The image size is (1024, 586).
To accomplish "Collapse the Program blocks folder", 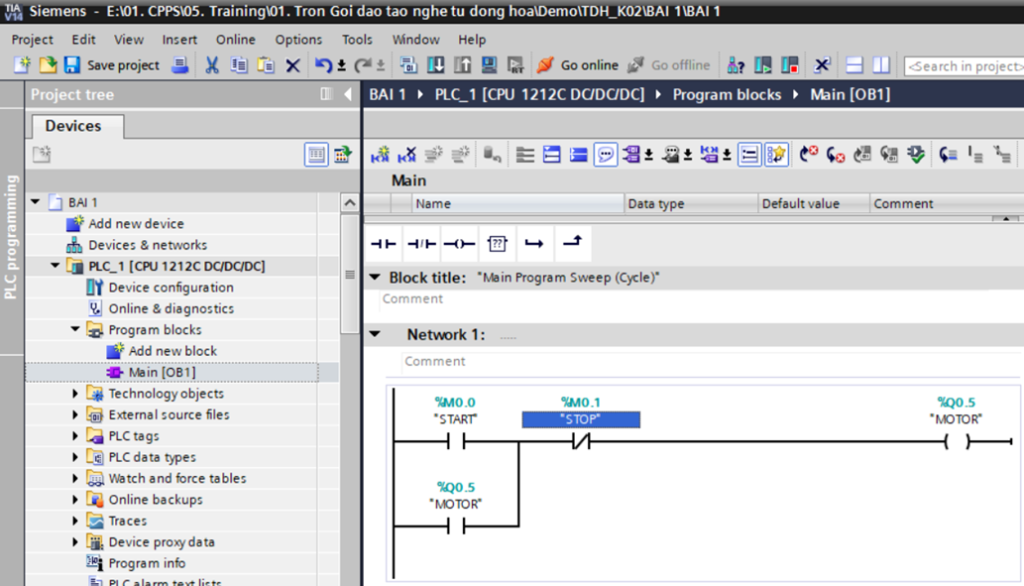I will [75, 330].
